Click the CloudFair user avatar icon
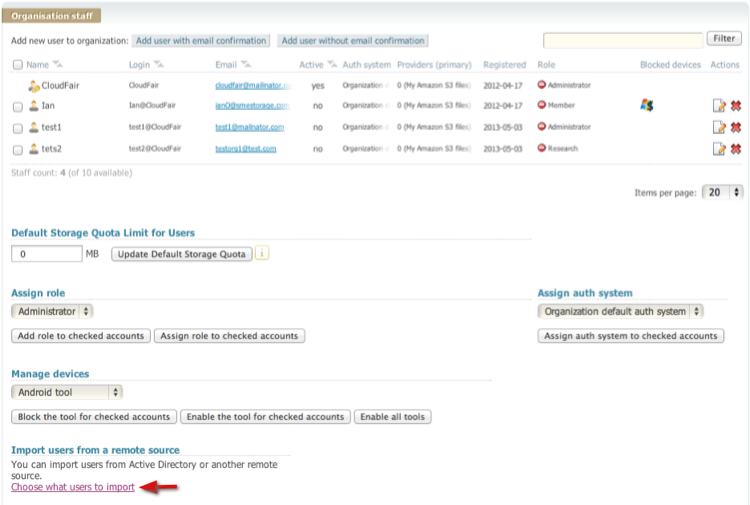 tap(33, 85)
